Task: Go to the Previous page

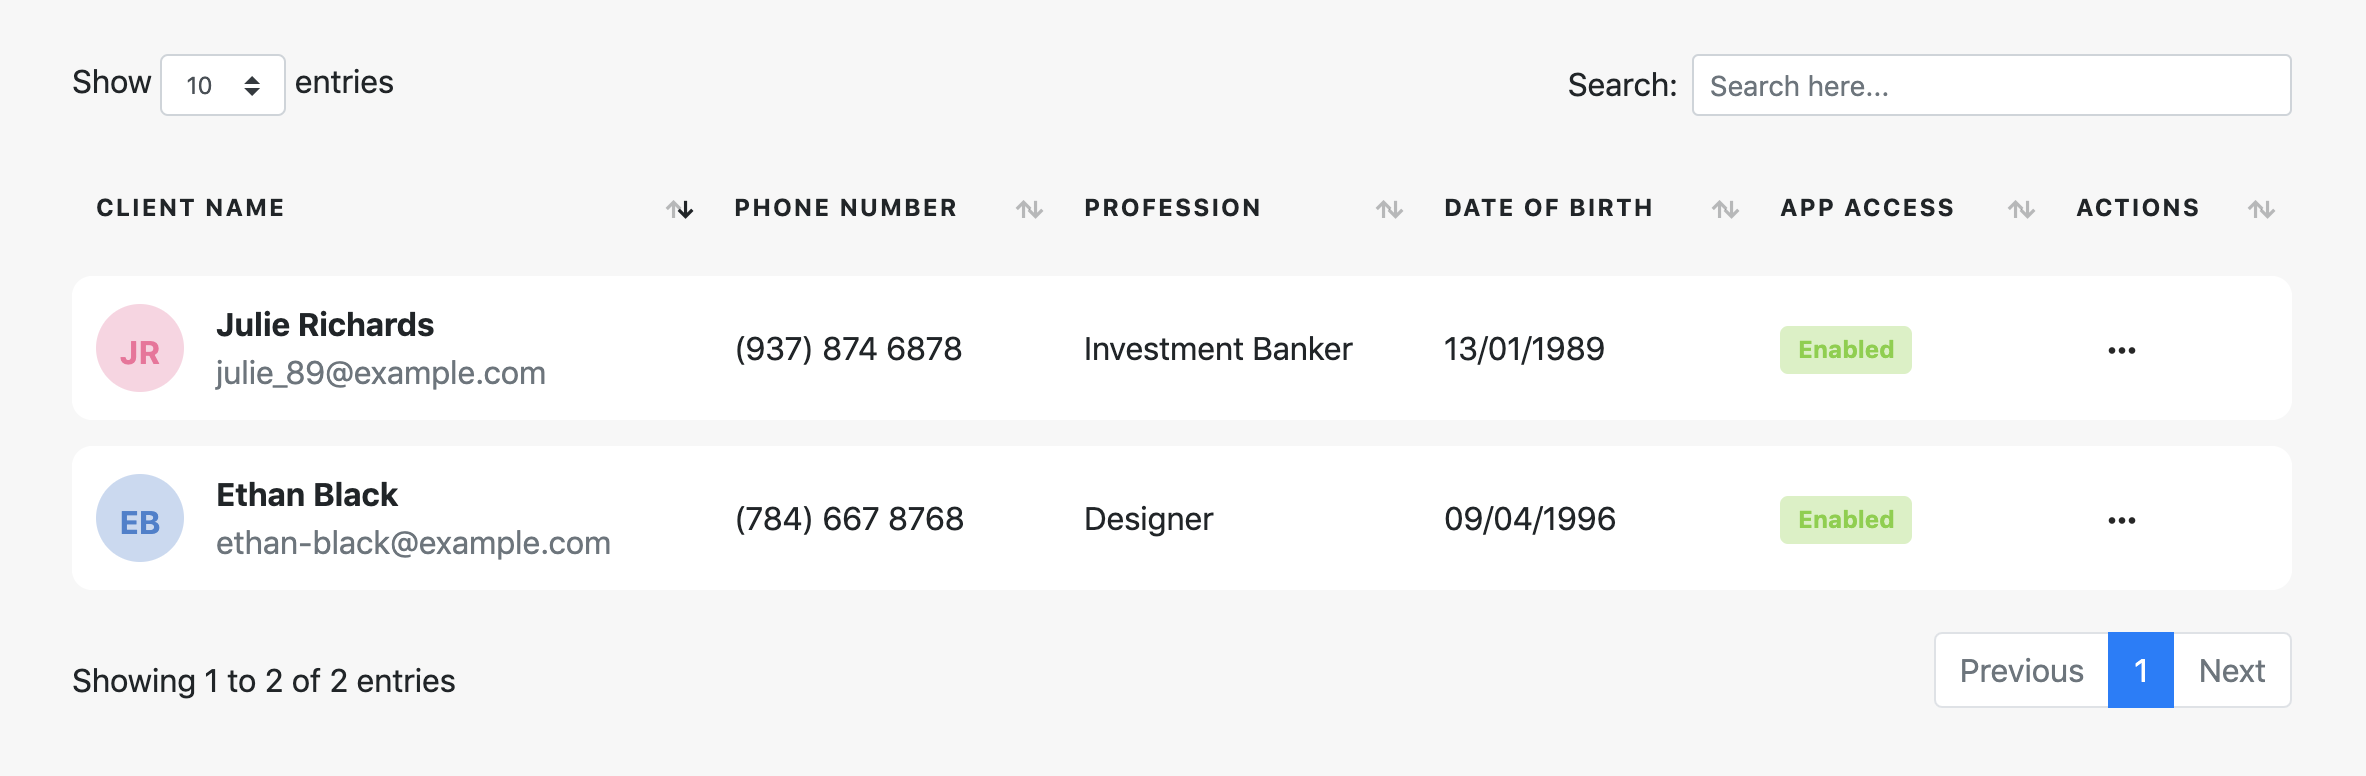Action: pos(2022,670)
